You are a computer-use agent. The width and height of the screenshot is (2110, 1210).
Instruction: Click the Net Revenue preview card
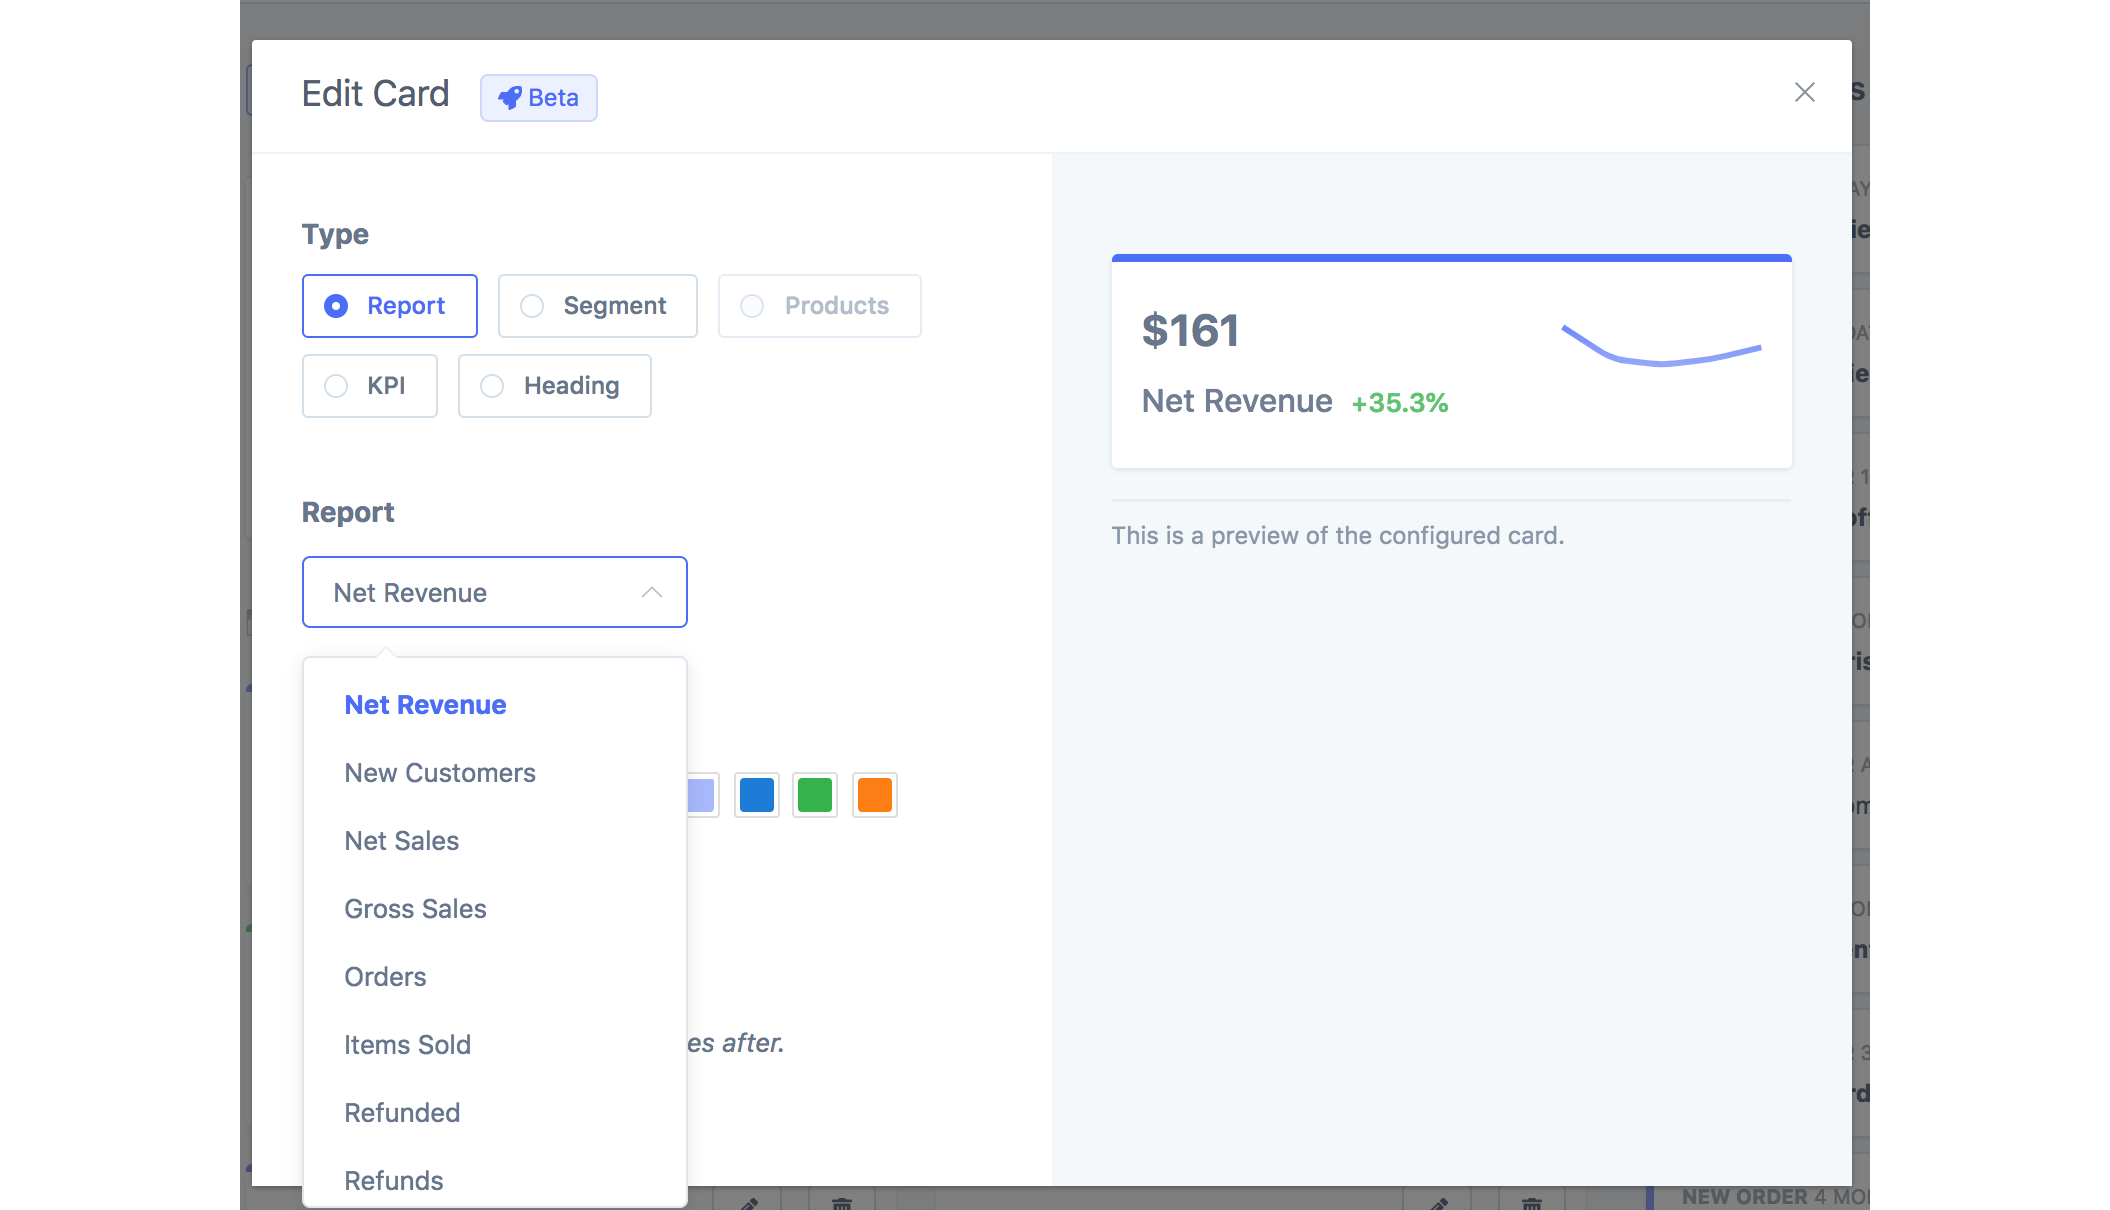1451,362
